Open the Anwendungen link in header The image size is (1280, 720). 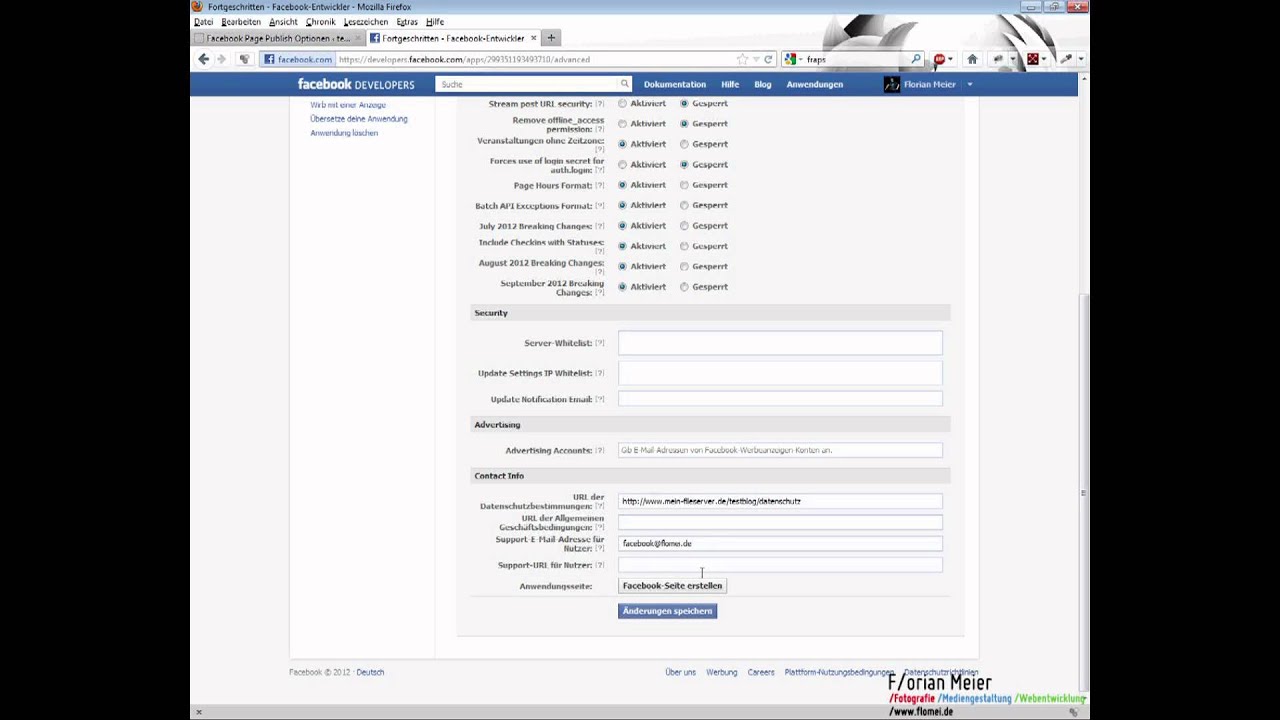815,84
